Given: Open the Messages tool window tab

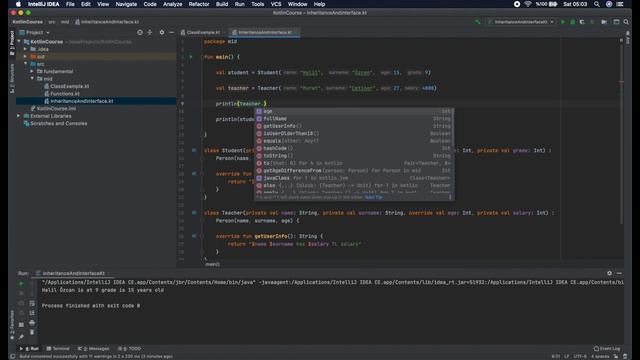Looking at the screenshot, I should point(93,349).
